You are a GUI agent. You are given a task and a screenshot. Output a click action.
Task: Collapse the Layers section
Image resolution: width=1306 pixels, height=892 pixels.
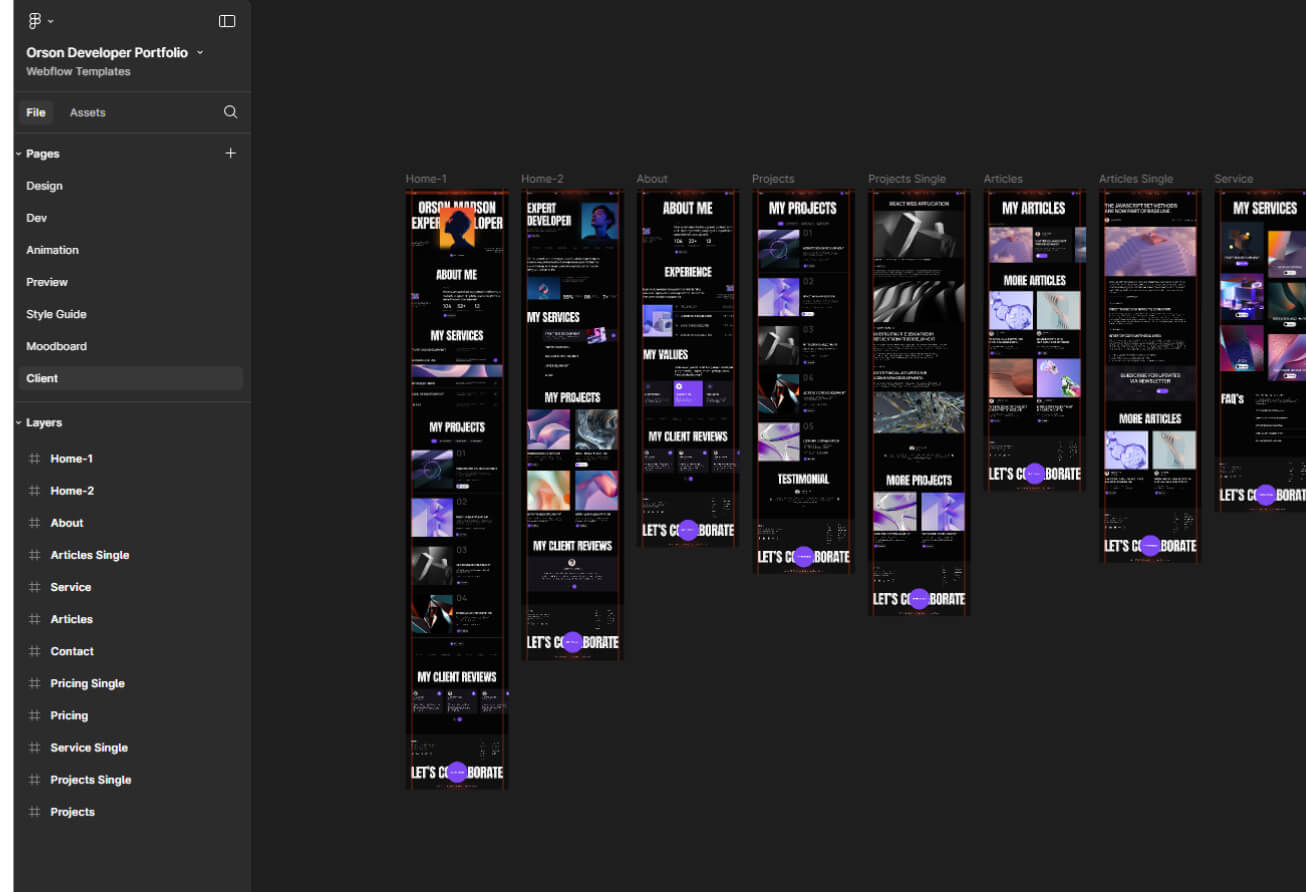pos(19,423)
